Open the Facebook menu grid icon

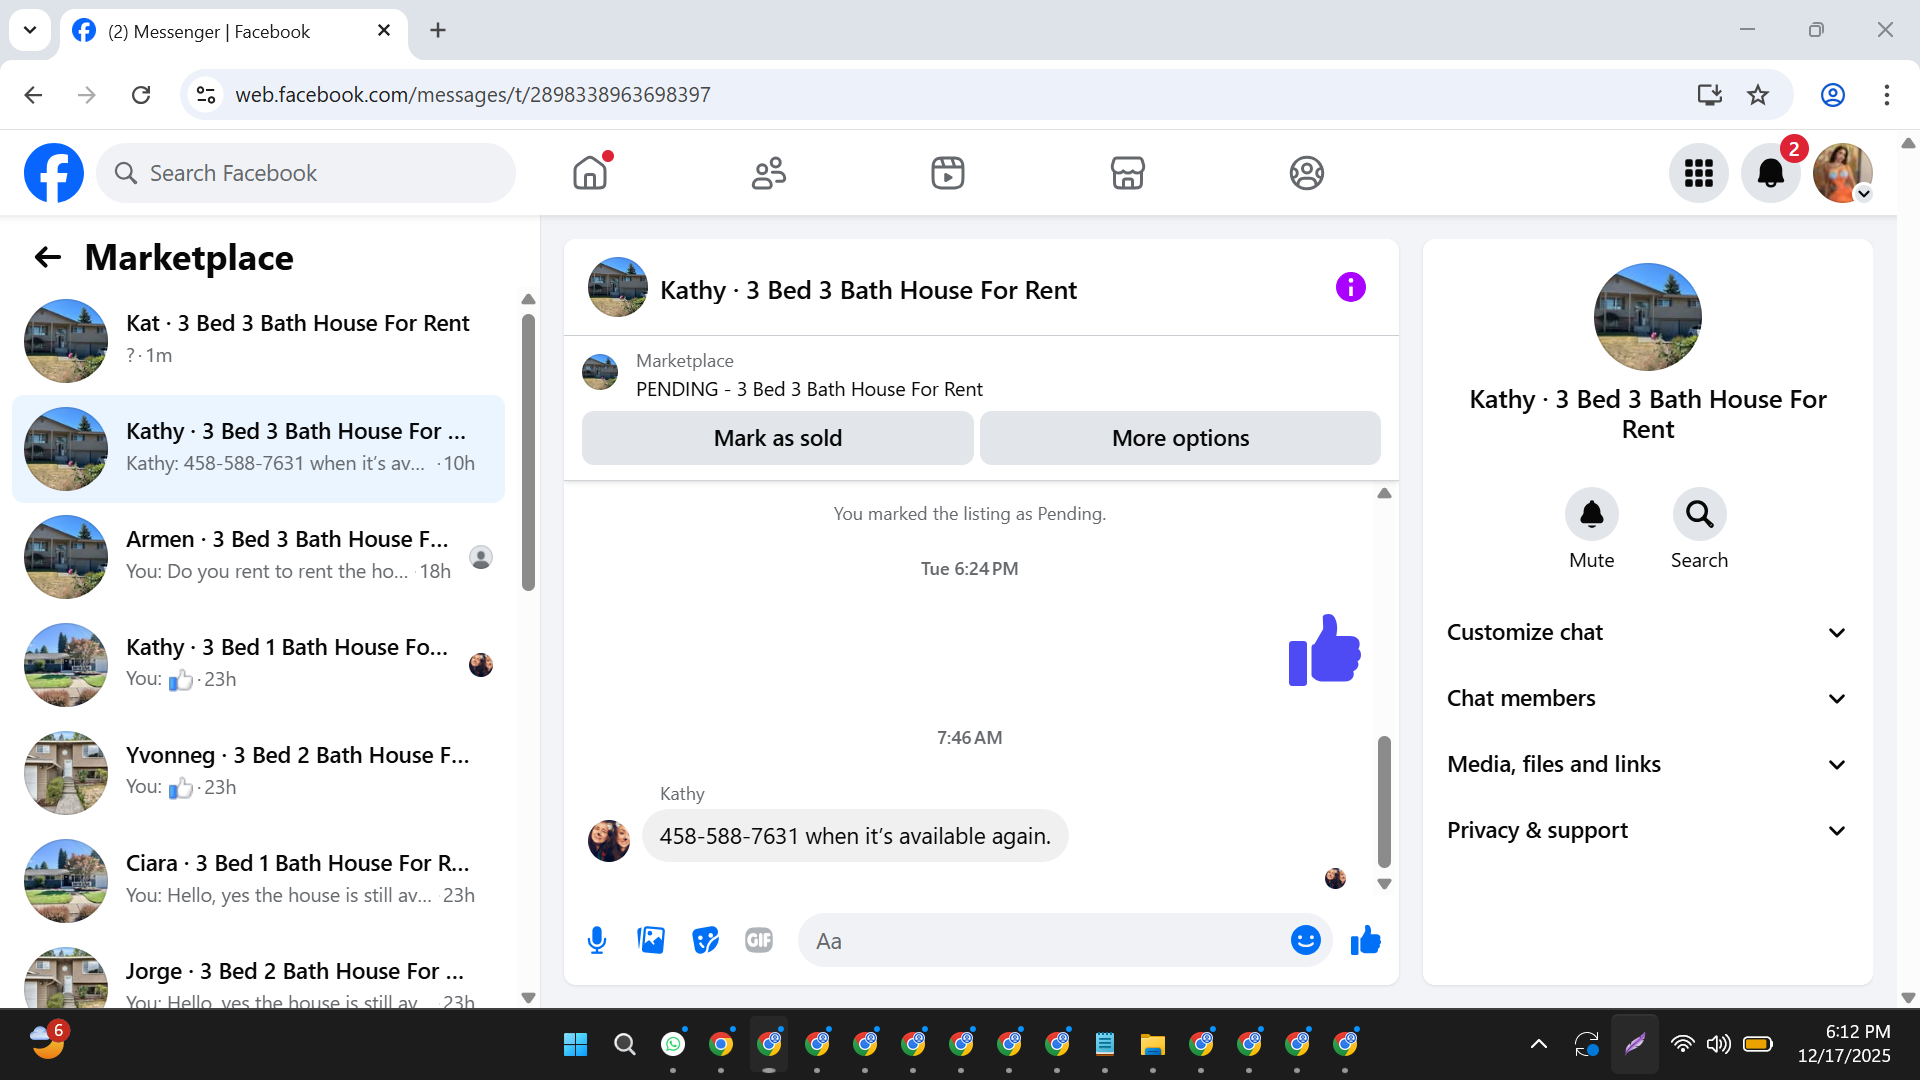(x=1698, y=173)
